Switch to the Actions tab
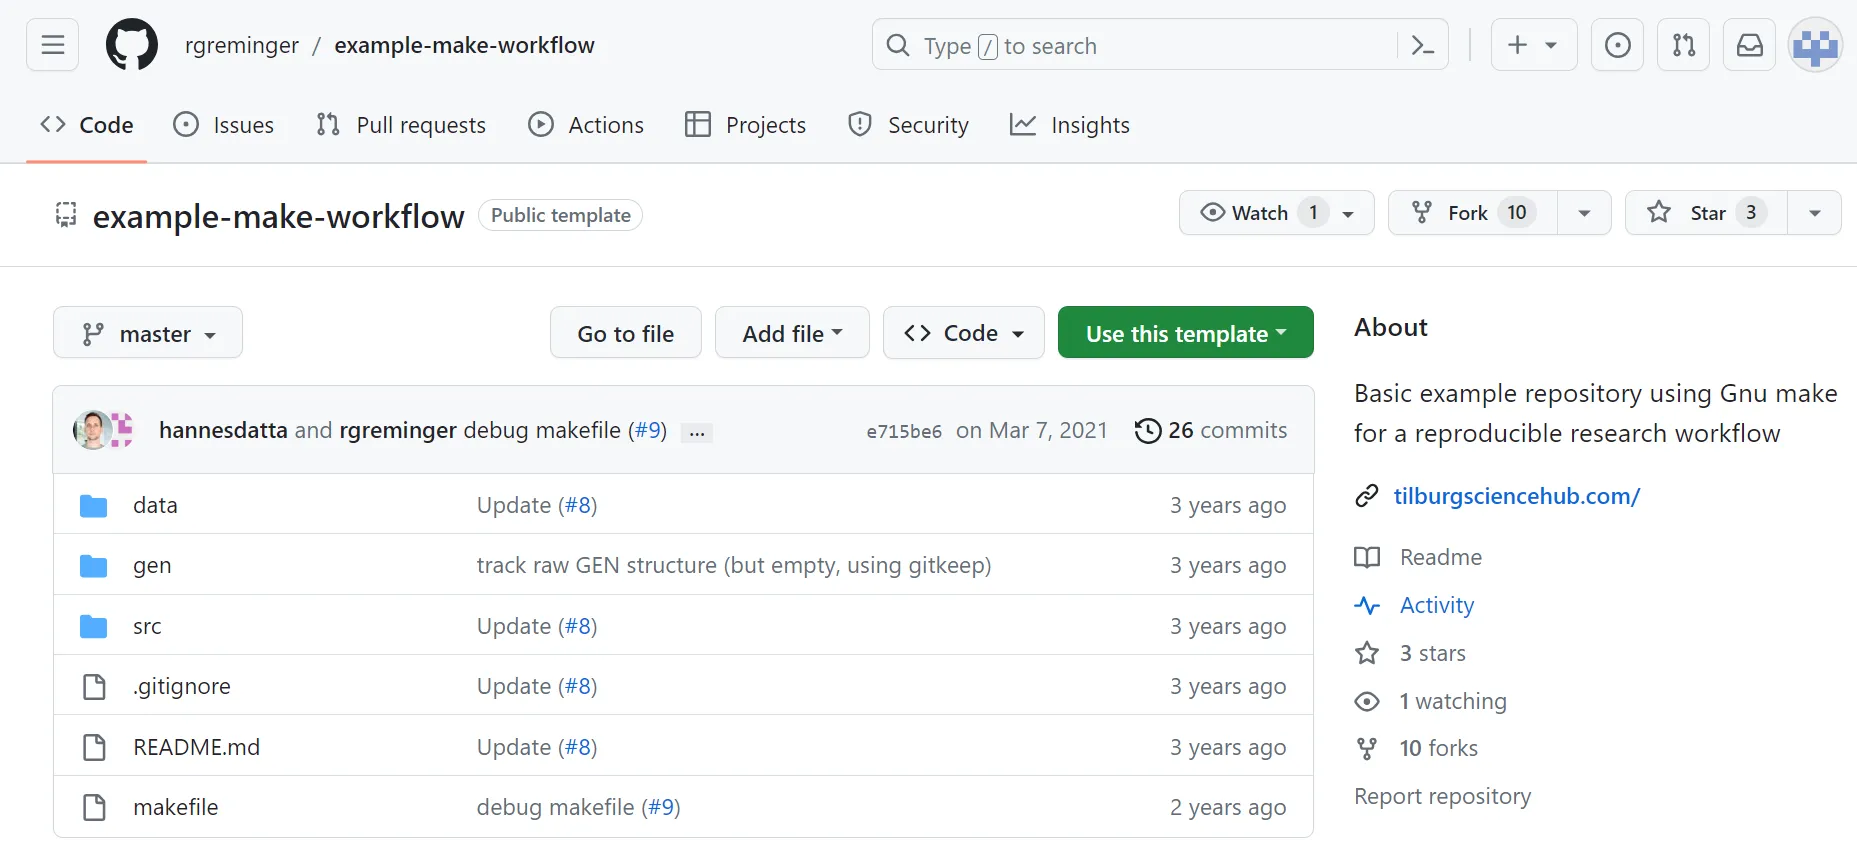Image resolution: width=1857 pixels, height=848 pixels. tap(586, 125)
